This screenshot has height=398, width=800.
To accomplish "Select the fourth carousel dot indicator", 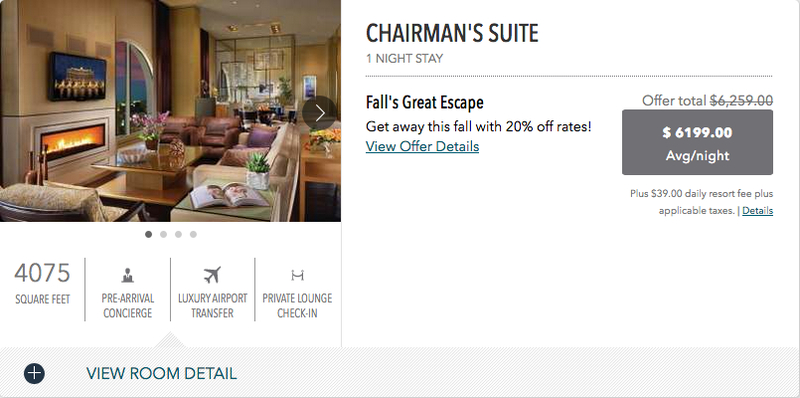I will pyautogui.click(x=193, y=234).
